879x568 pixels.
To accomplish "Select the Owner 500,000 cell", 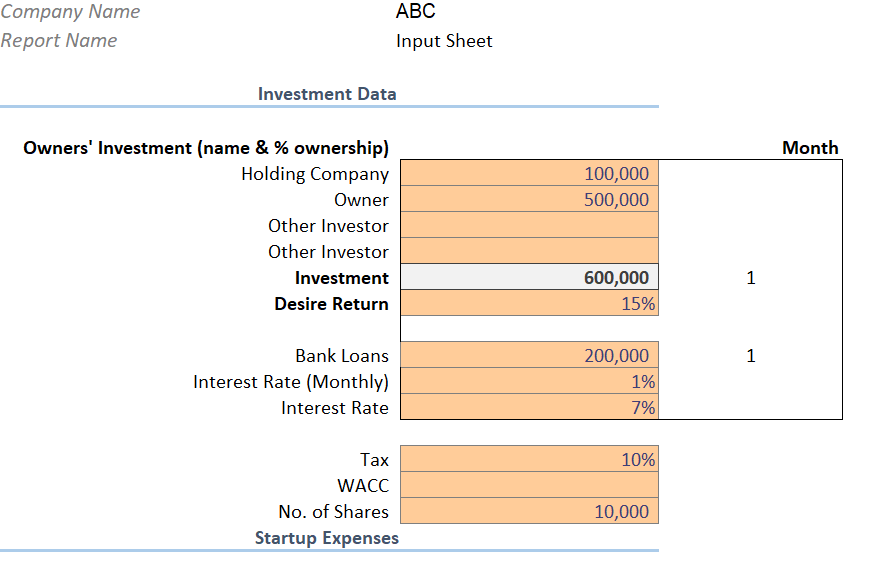I will pos(529,199).
